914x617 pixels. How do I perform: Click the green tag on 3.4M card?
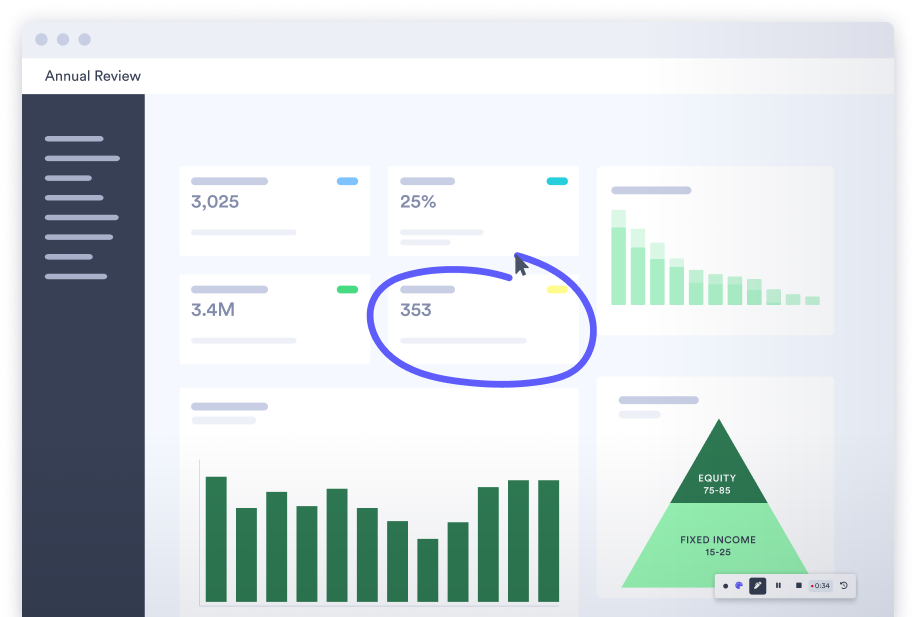[x=347, y=289]
